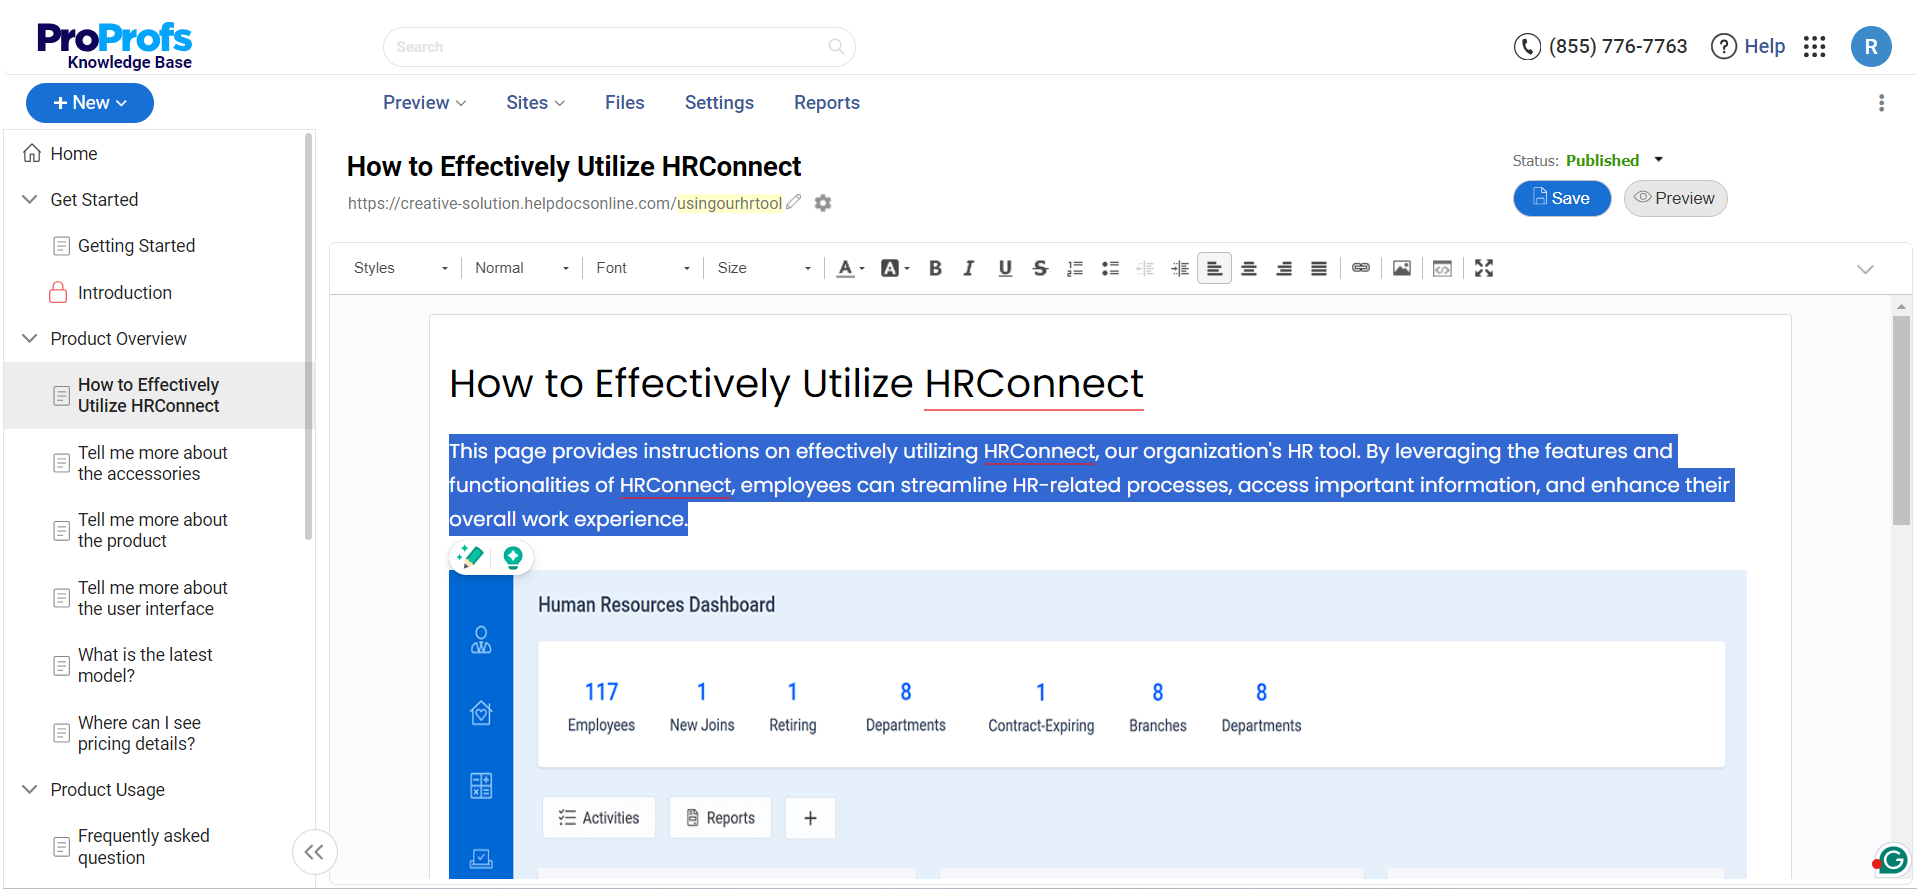Select the How to Effectively Utilize HRConnect page

click(x=148, y=395)
